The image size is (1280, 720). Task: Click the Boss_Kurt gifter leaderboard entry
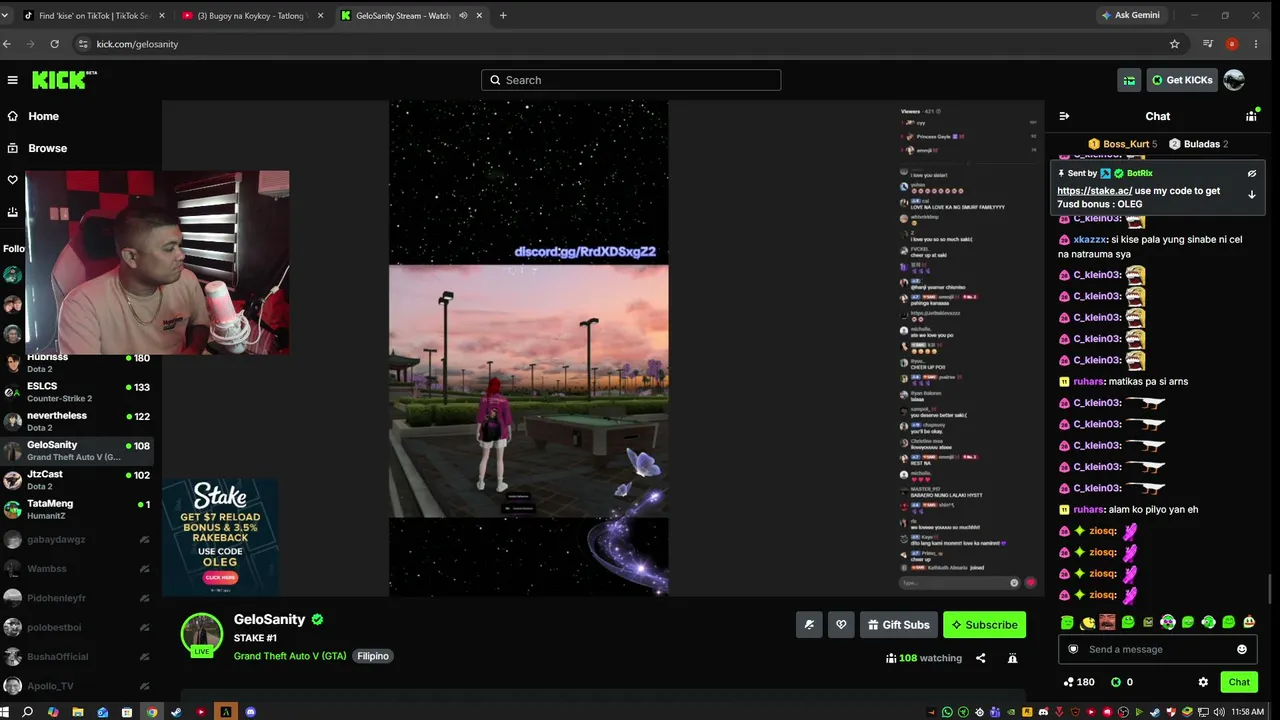click(1122, 144)
